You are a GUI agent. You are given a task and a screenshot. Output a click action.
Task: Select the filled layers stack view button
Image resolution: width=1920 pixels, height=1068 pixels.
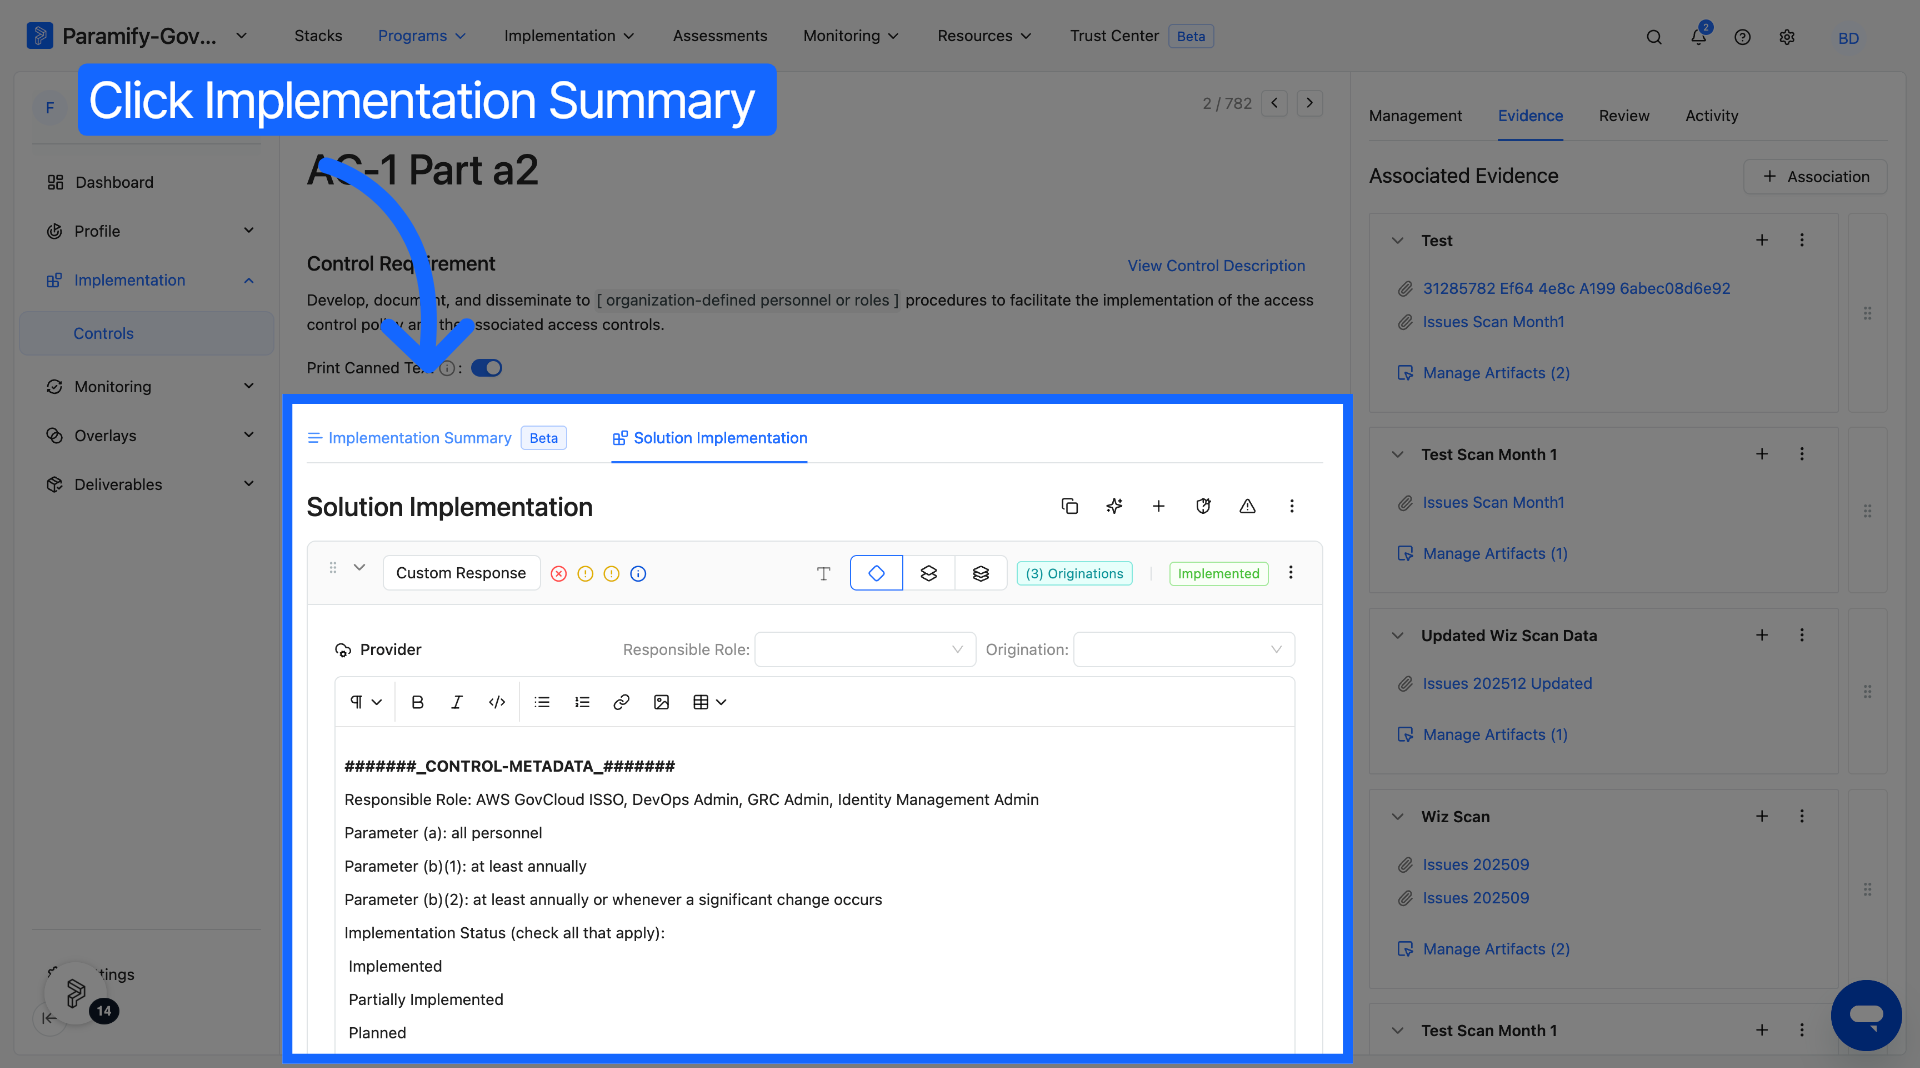click(x=981, y=573)
